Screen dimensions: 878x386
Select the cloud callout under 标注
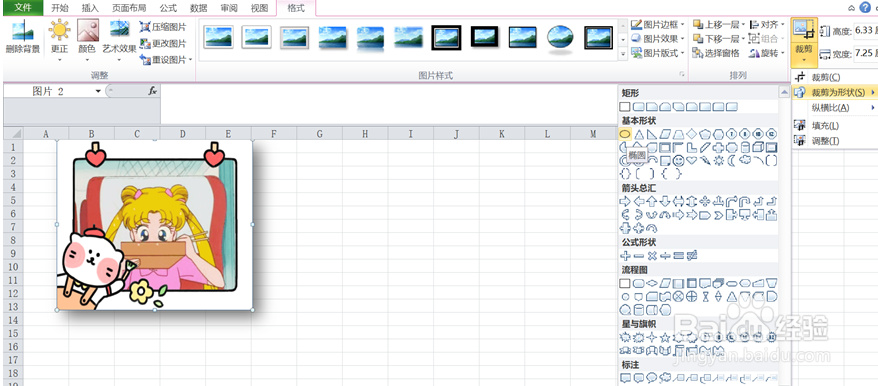coord(665,378)
